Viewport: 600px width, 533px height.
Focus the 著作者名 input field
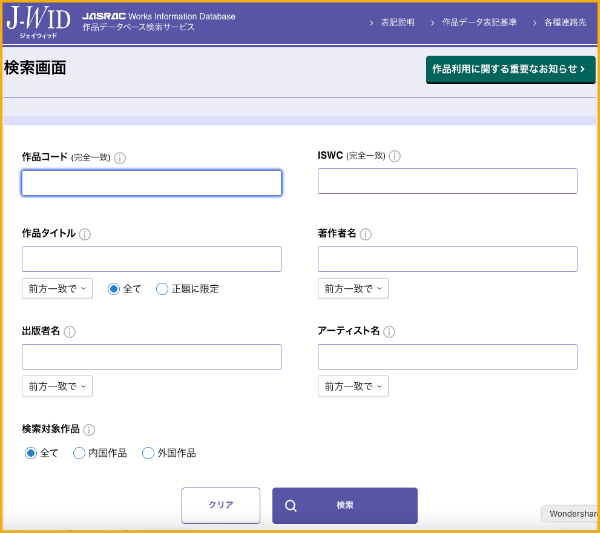pos(448,259)
